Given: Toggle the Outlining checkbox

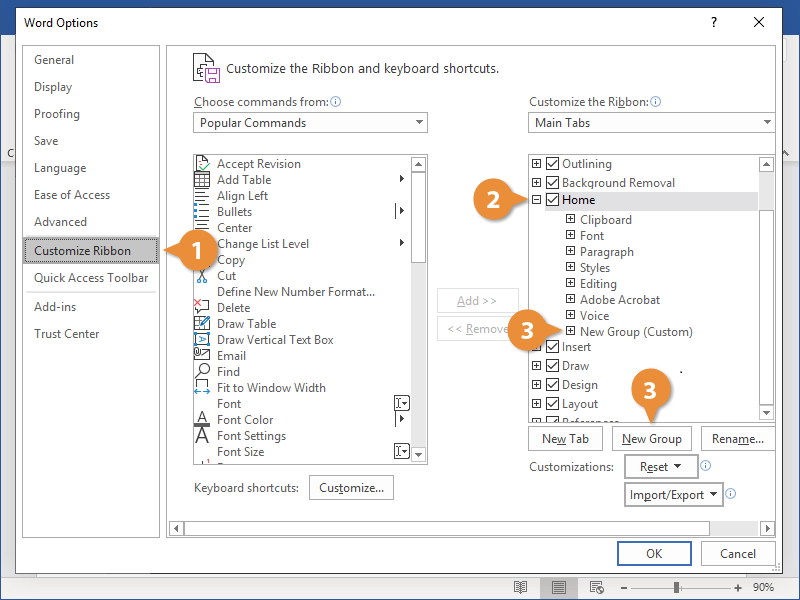Looking at the screenshot, I should coord(552,163).
